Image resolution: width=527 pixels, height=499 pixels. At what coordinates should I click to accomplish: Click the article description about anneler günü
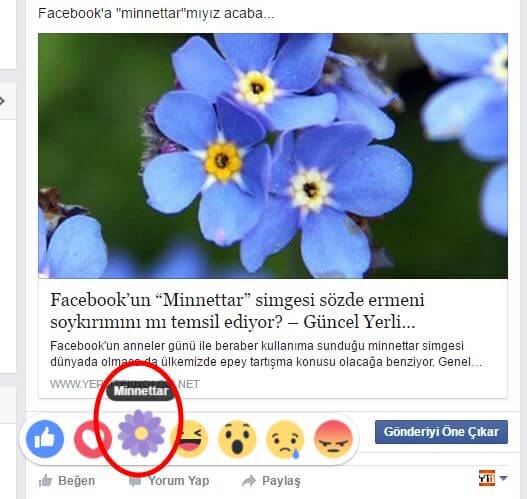coord(266,354)
